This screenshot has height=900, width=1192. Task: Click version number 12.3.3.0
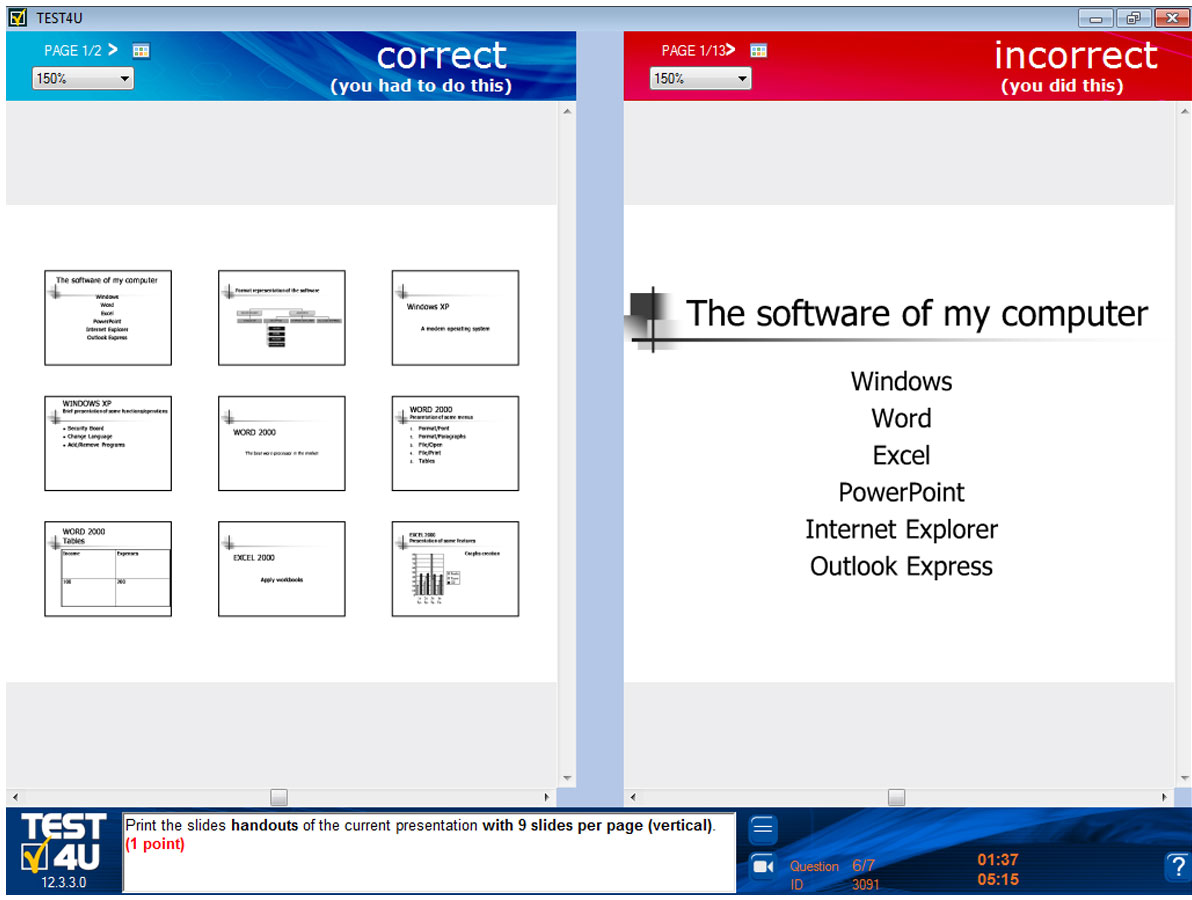pos(64,883)
